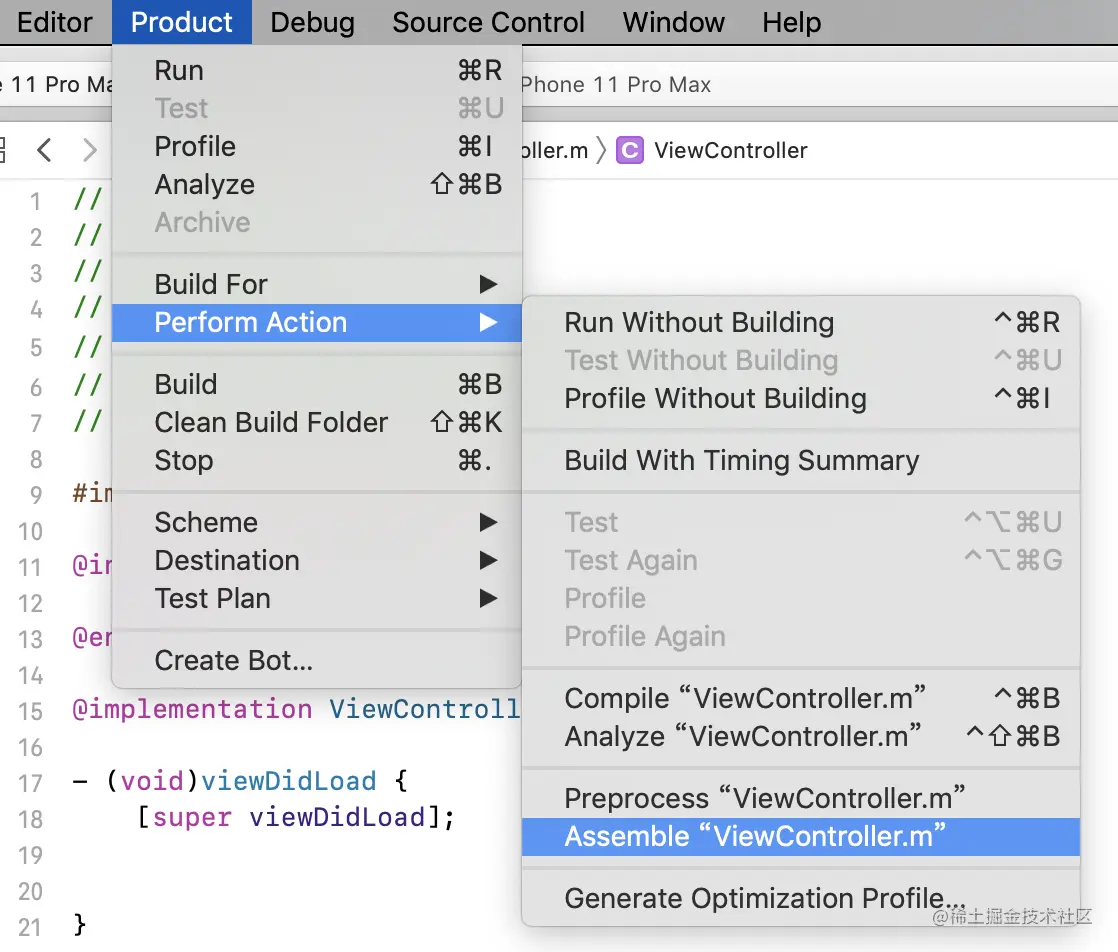
Task: Choose Preprocess "ViewController.m"
Action: coord(765,798)
